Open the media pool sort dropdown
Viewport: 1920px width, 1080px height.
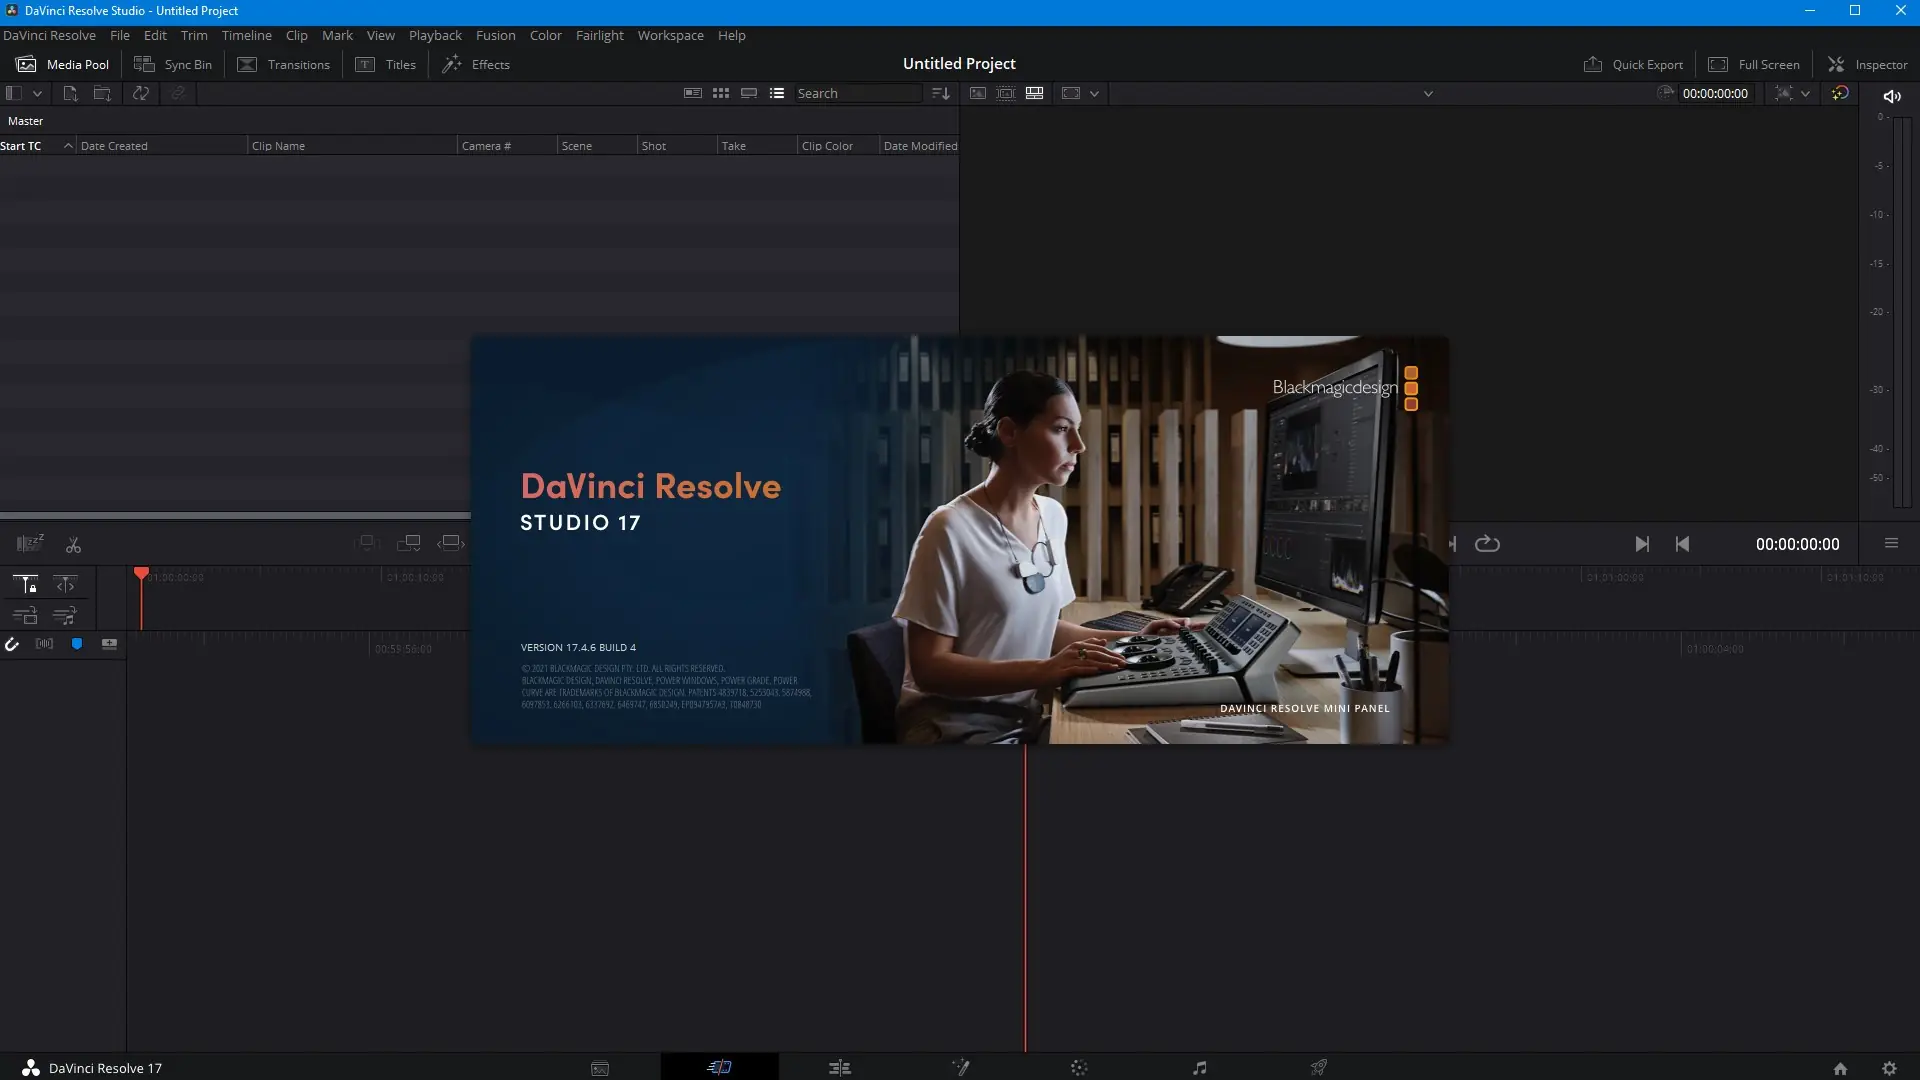[940, 93]
